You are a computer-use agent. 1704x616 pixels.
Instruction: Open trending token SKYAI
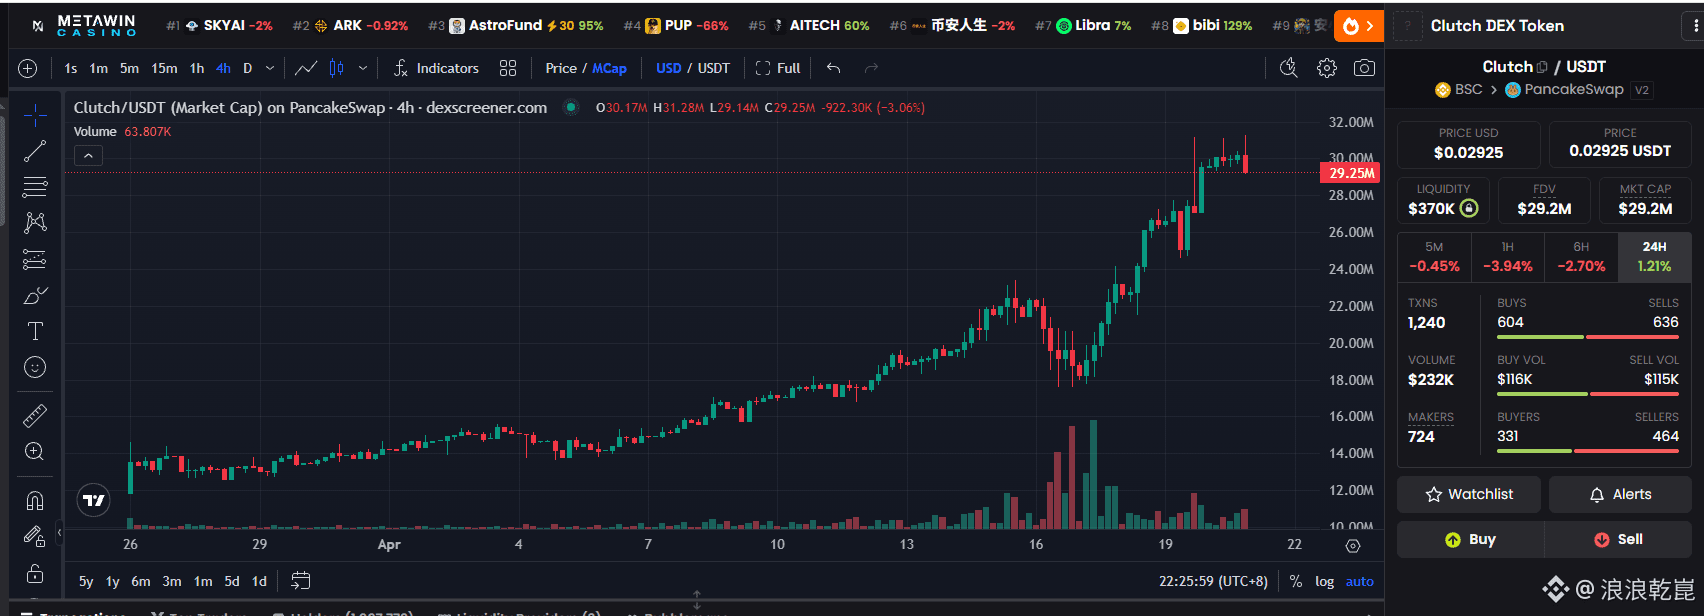click(x=218, y=25)
